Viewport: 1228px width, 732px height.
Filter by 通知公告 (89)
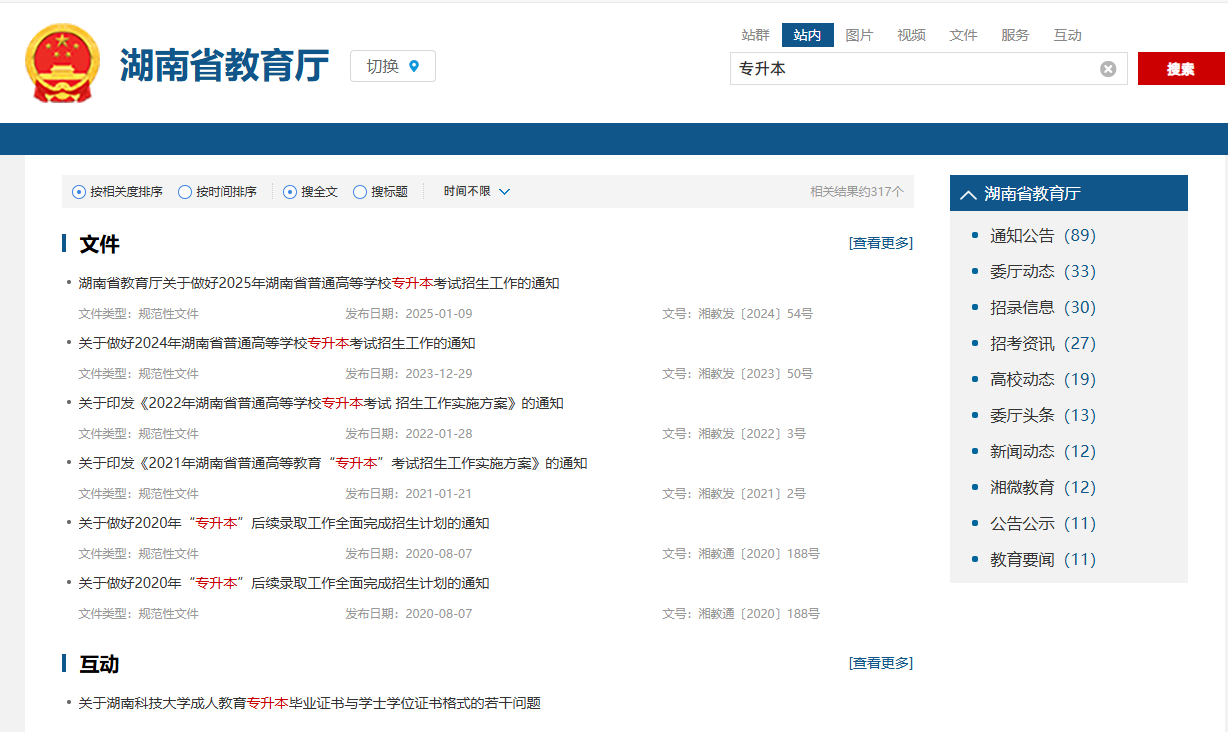tap(1043, 236)
